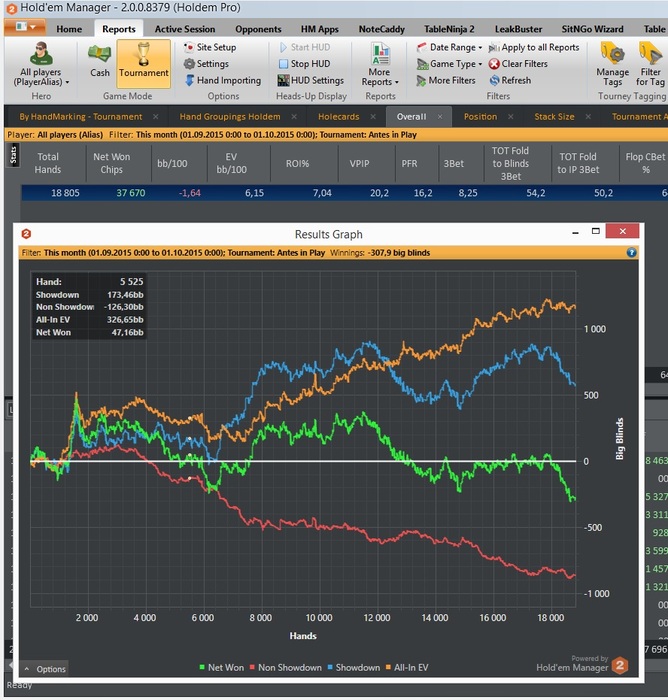Toggle Net Won legend entry

tap(221, 668)
